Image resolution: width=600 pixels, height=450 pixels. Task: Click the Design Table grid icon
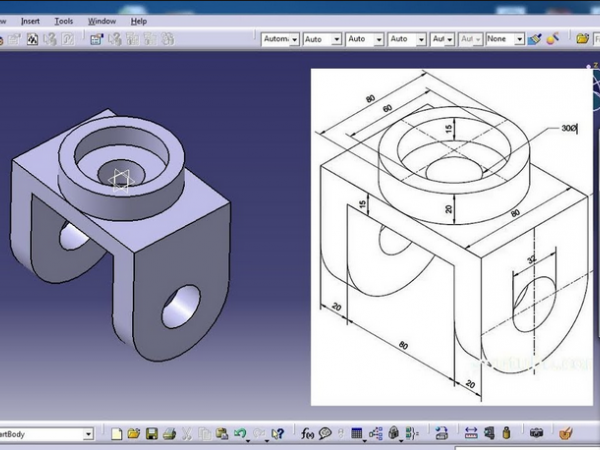pos(356,433)
